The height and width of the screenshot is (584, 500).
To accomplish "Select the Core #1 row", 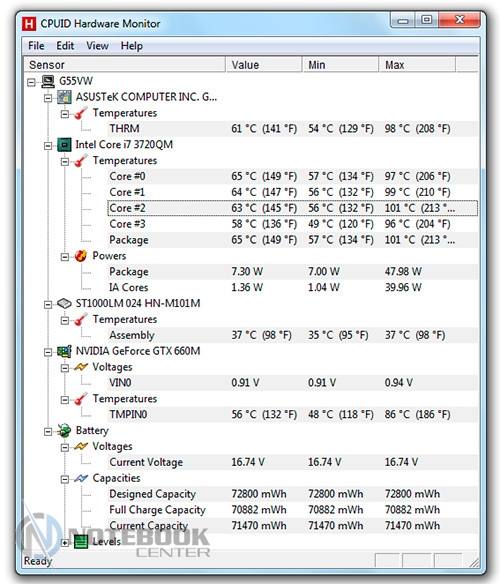I will point(292,193).
